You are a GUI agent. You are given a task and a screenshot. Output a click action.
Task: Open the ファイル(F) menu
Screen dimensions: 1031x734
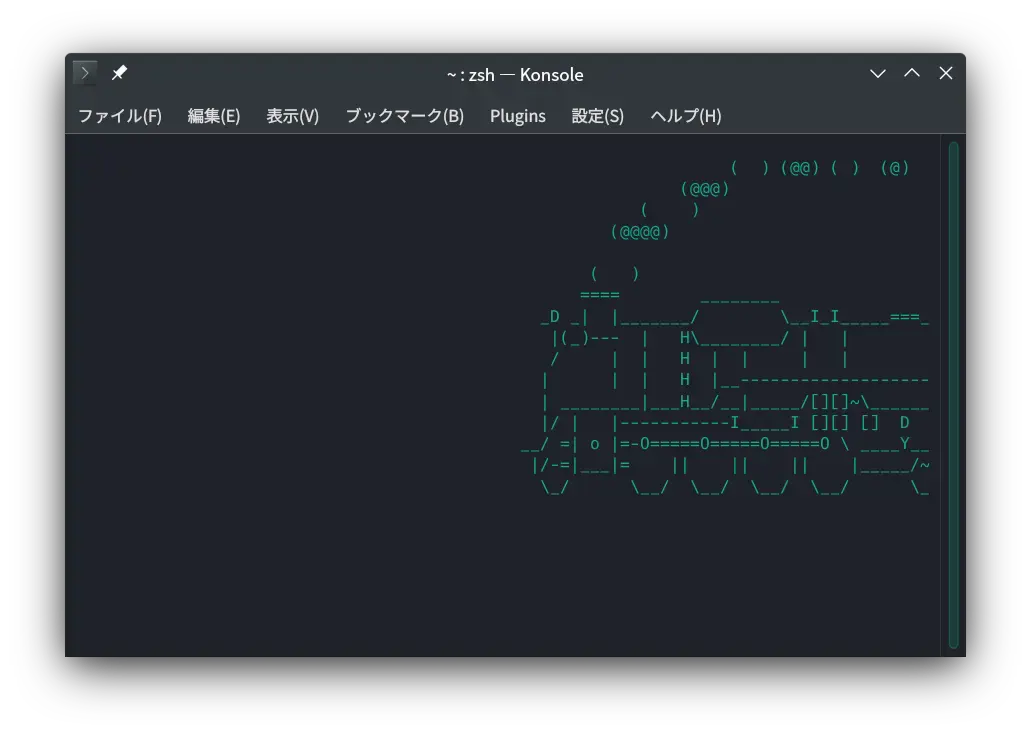[120, 116]
